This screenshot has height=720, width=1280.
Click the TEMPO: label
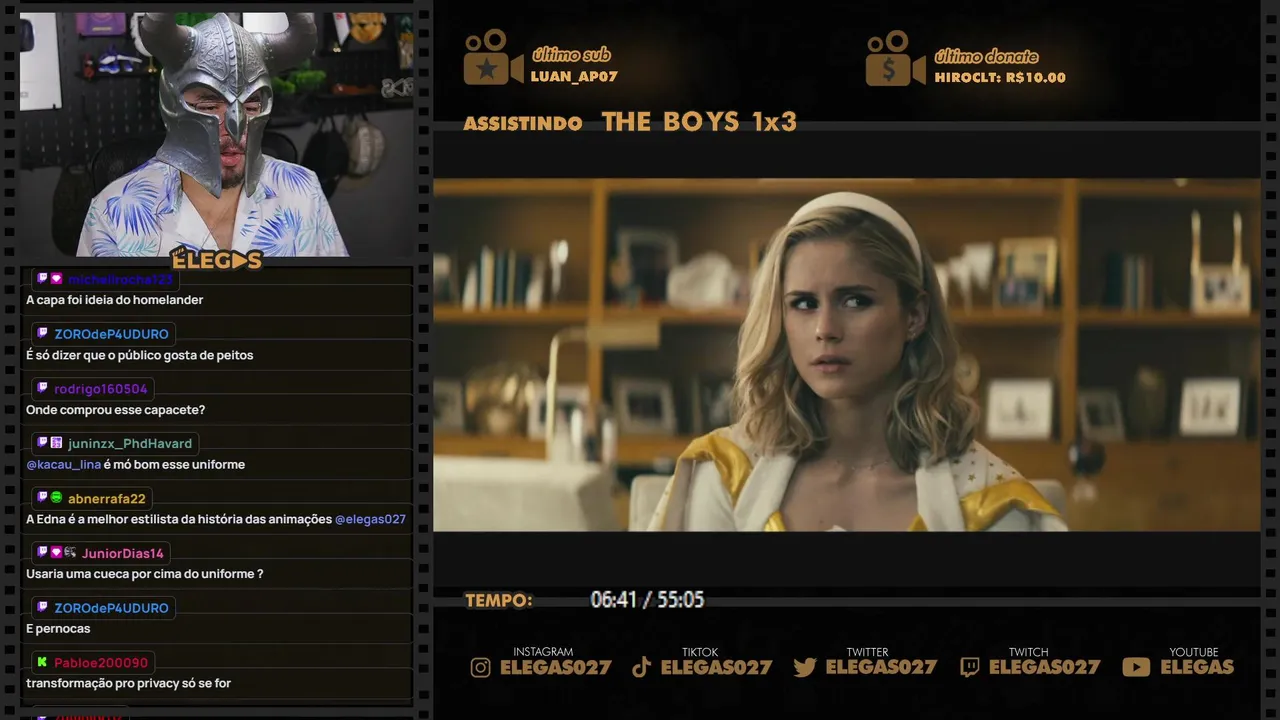(498, 601)
